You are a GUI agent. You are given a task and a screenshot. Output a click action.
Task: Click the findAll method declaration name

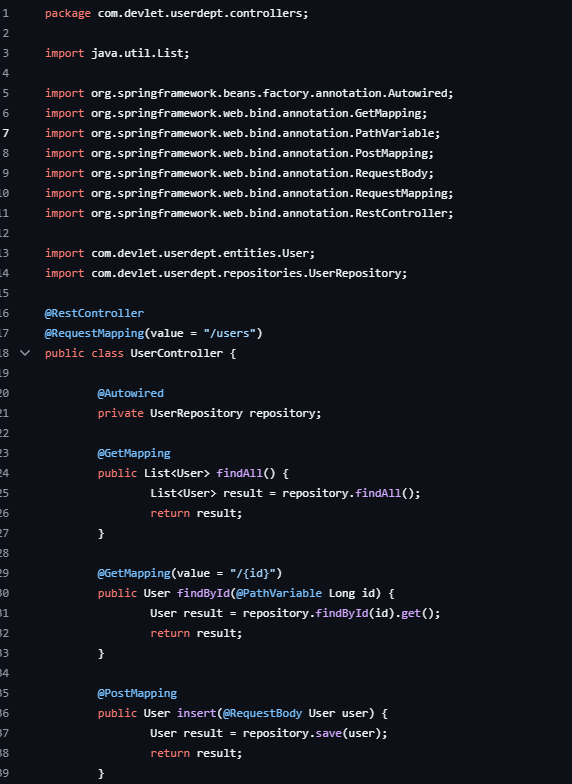[240, 473]
